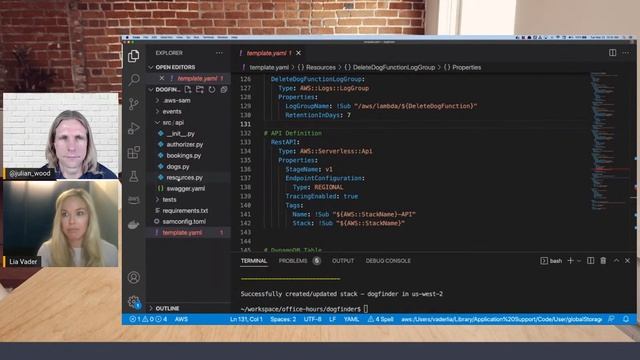Click the 4 Spell status bar item
This screenshot has height=360, width=640.
tap(380, 319)
